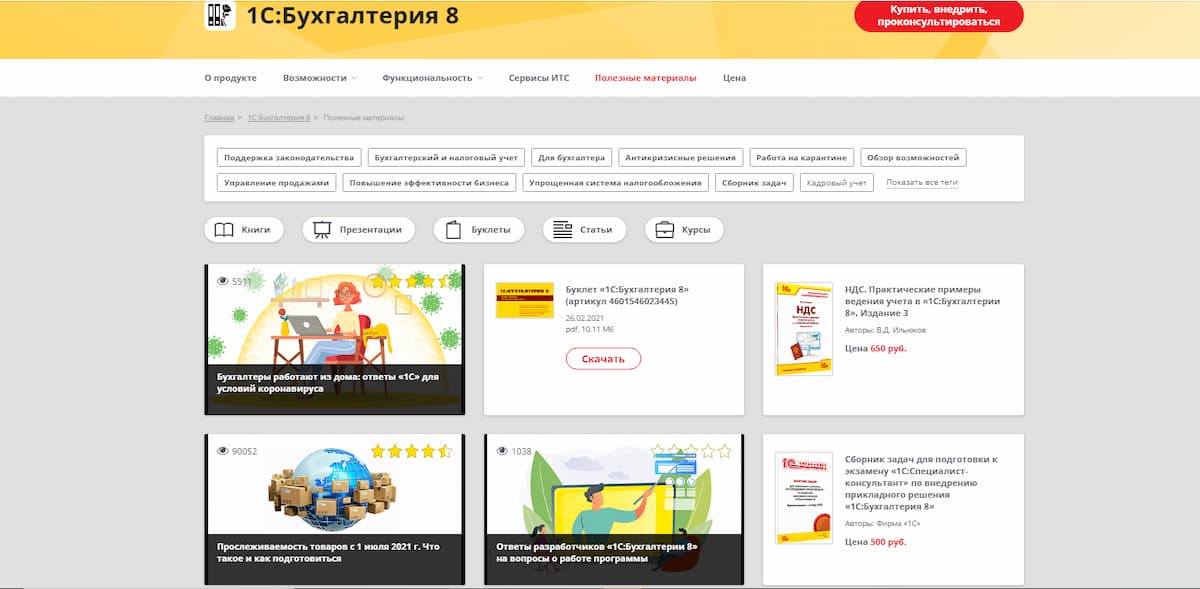Viewport: 1200px width, 589px height.
Task: Rate the globe article five stars
Action: [445, 451]
